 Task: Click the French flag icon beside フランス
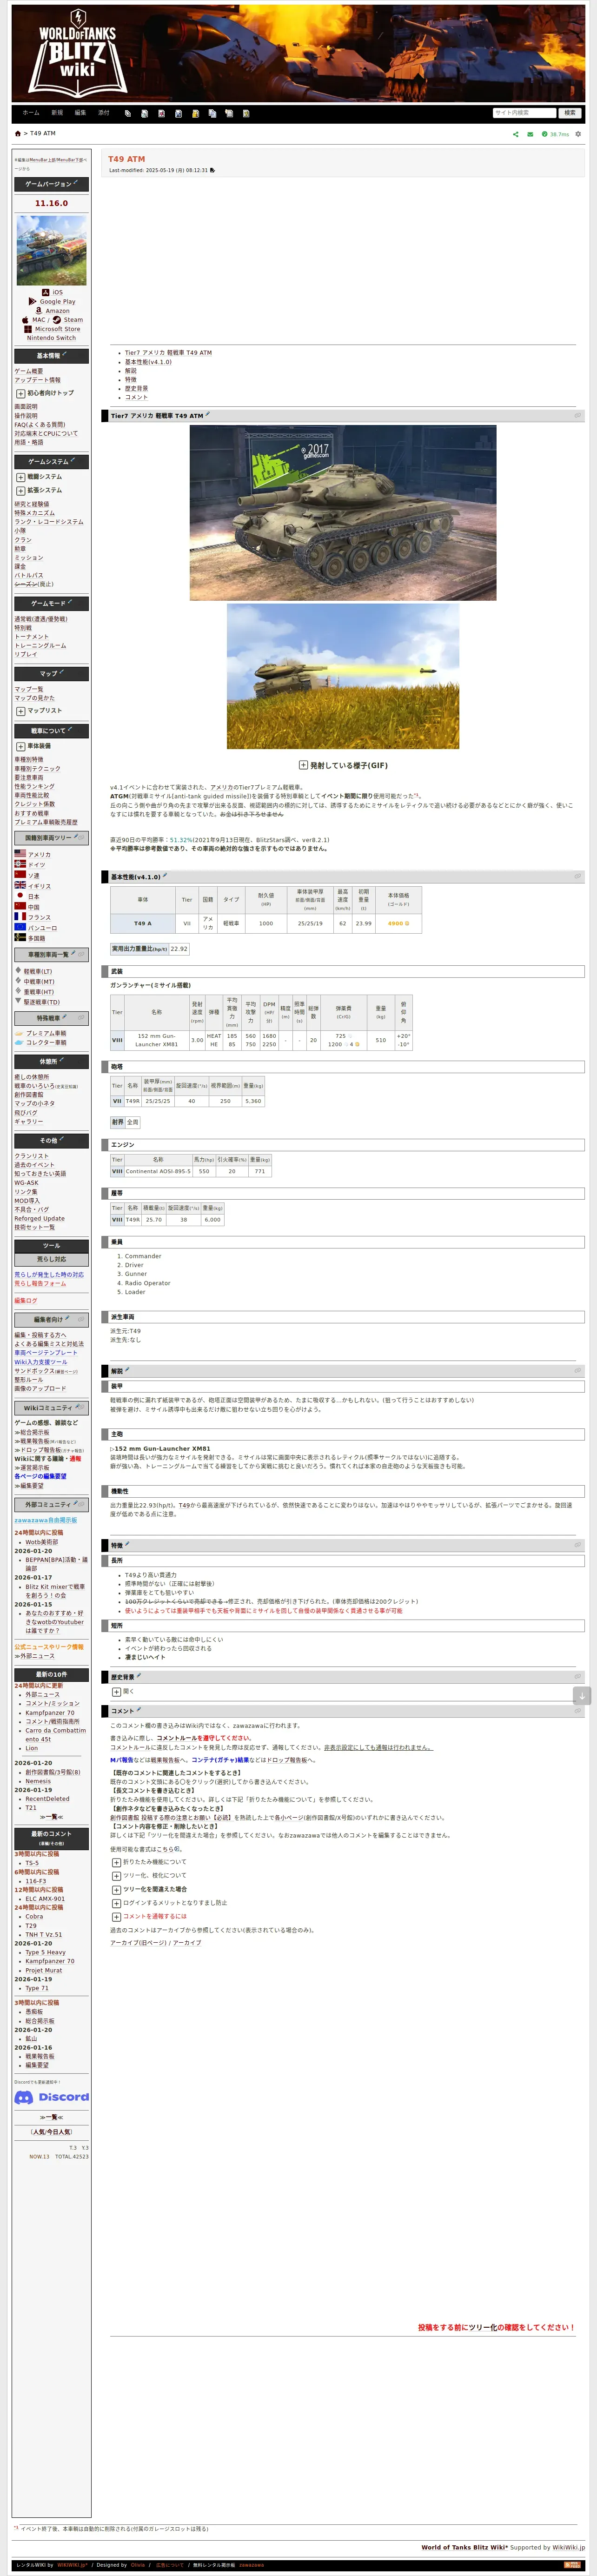(x=20, y=917)
